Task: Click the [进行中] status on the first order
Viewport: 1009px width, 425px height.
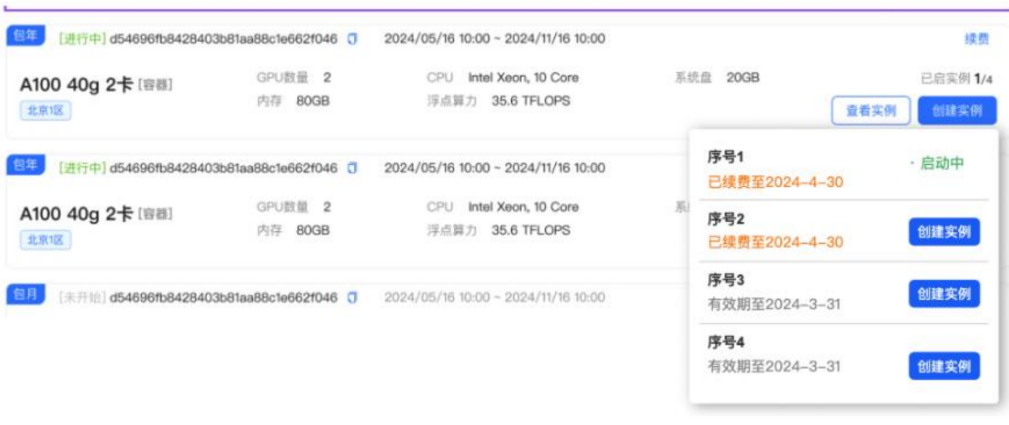Action: point(82,39)
